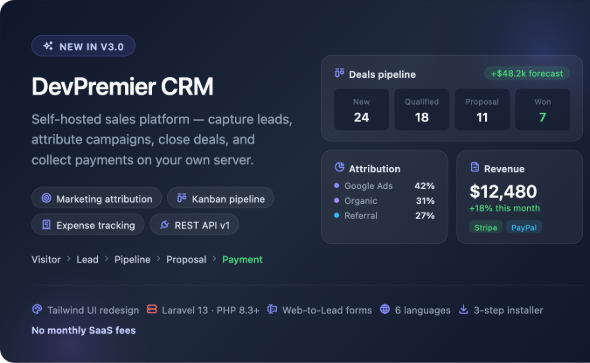This screenshot has width=590, height=363.
Task: Select the Expense tracking chip
Action: point(88,225)
